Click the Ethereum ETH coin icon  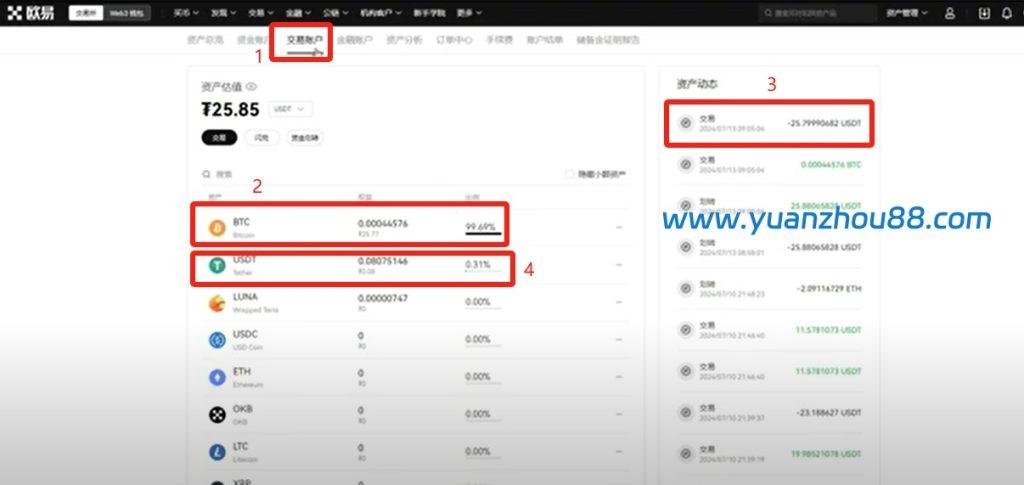tap(216, 377)
